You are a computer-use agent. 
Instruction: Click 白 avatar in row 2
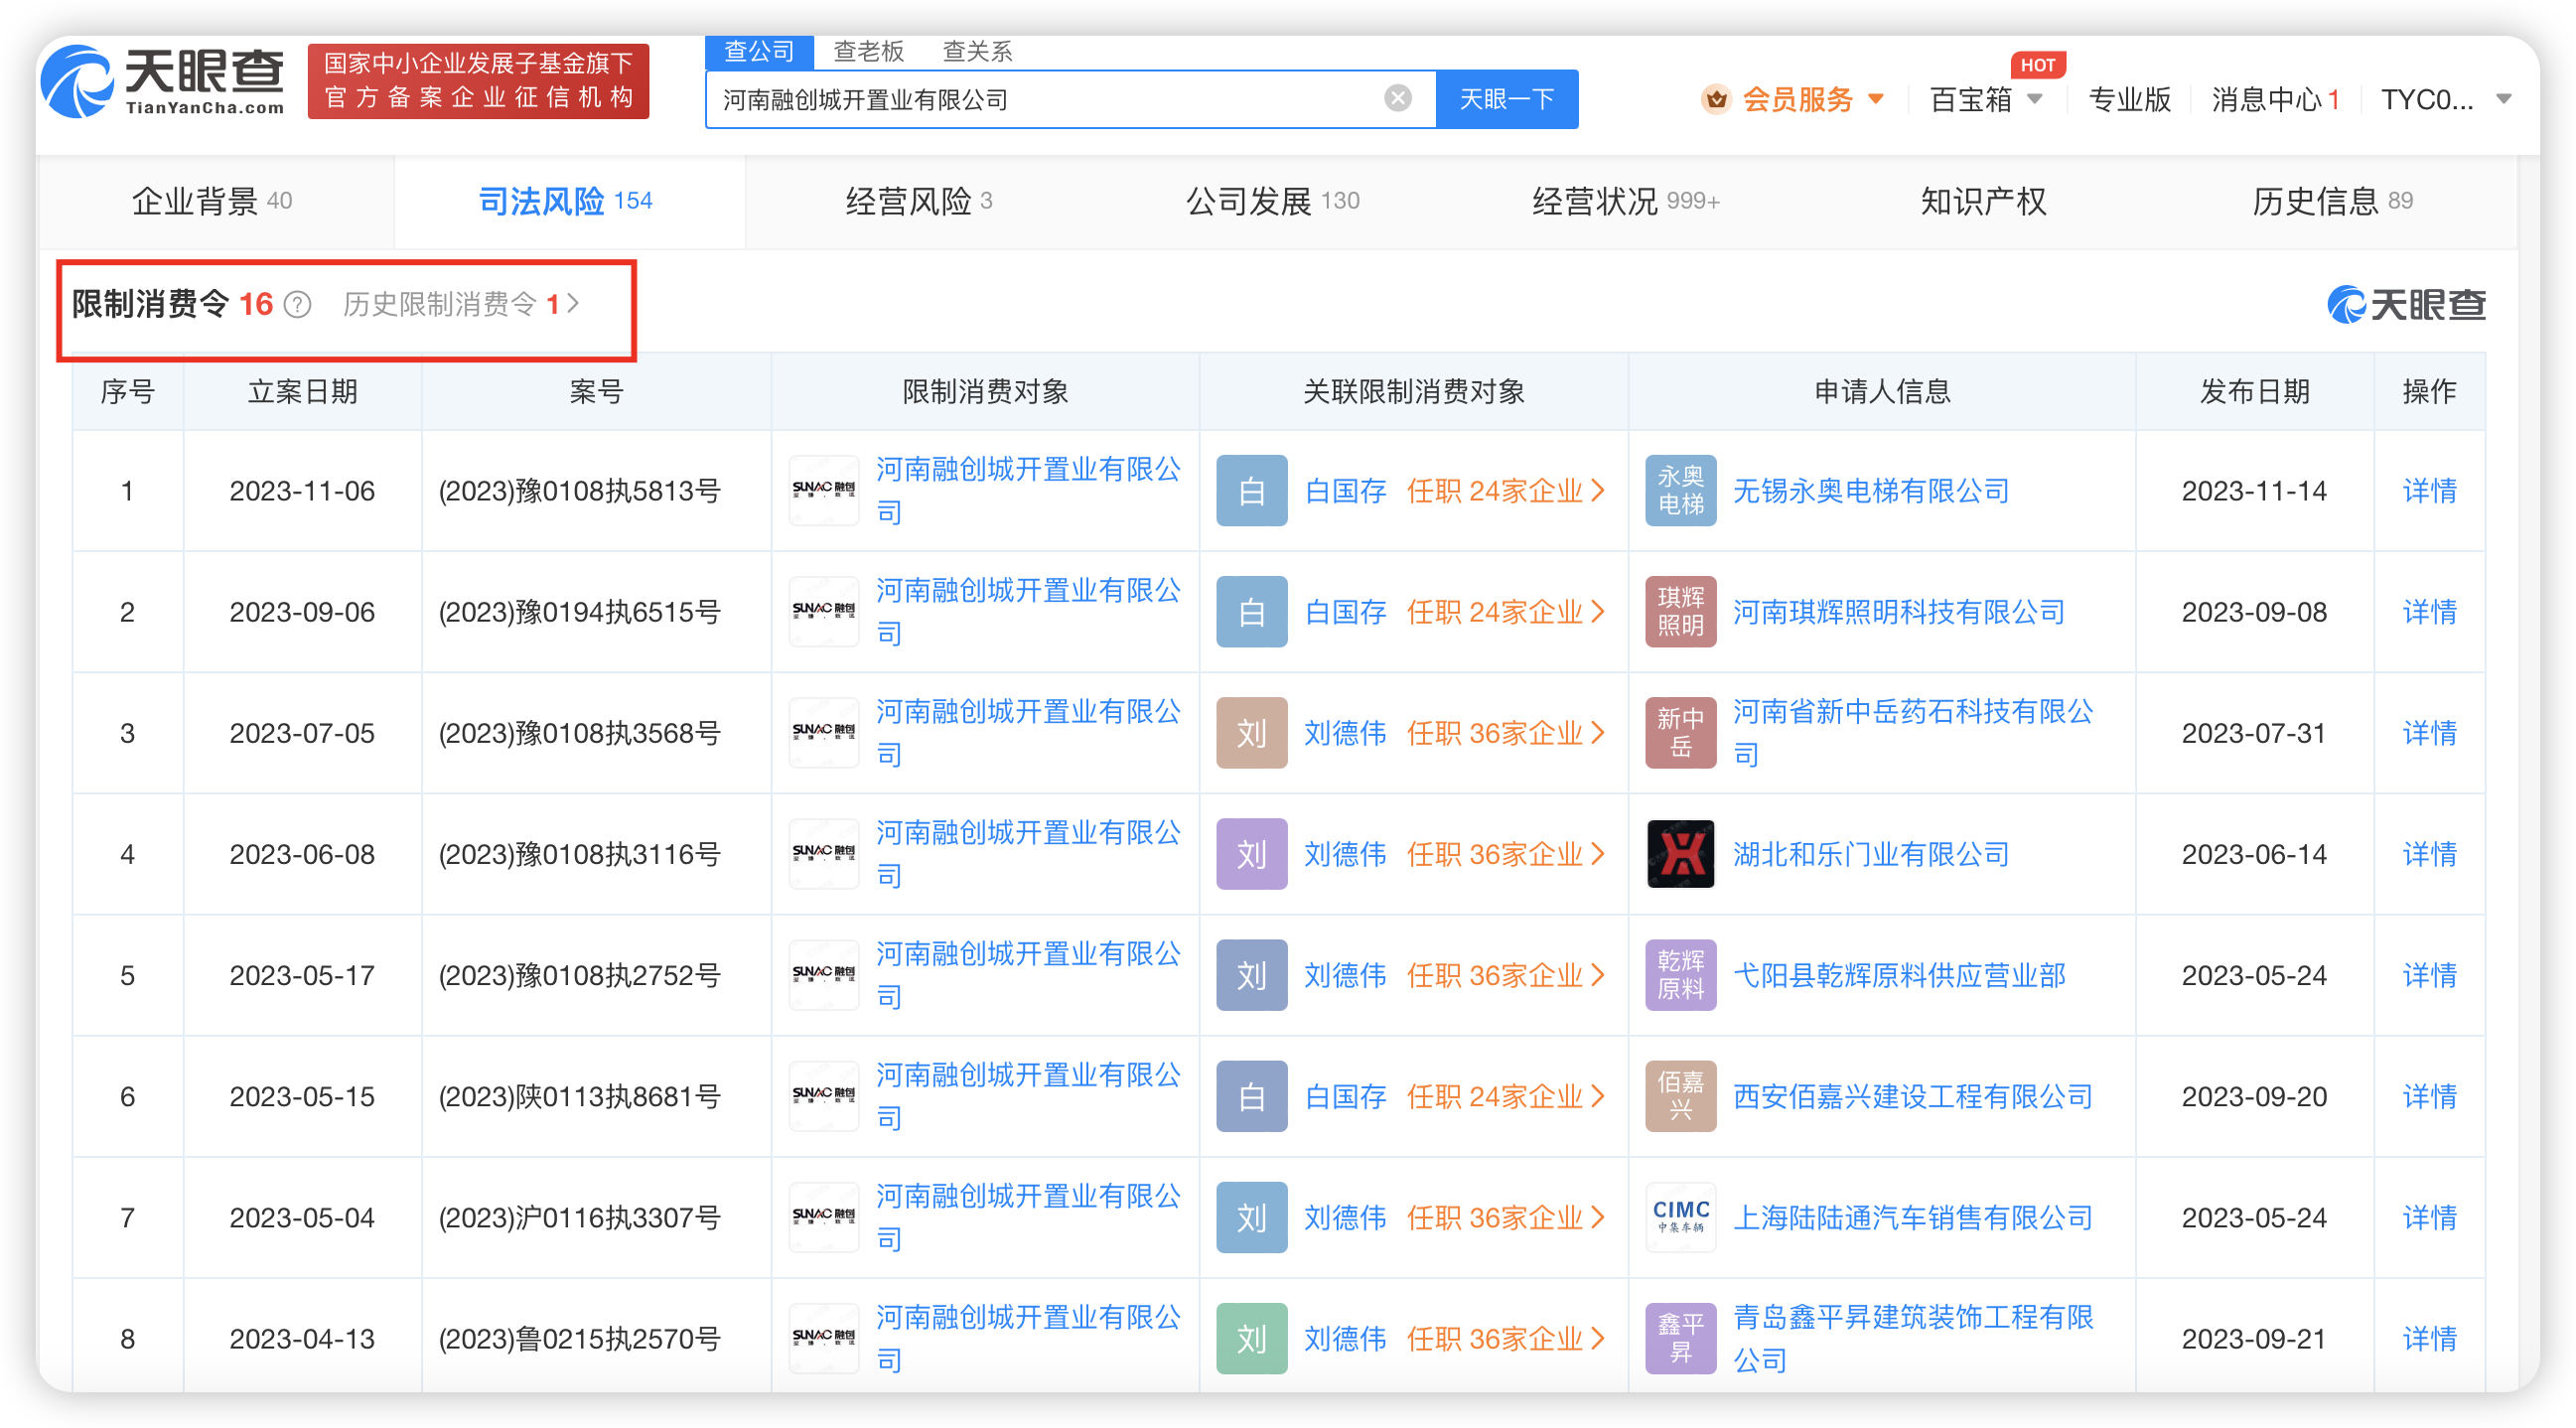click(x=1251, y=612)
